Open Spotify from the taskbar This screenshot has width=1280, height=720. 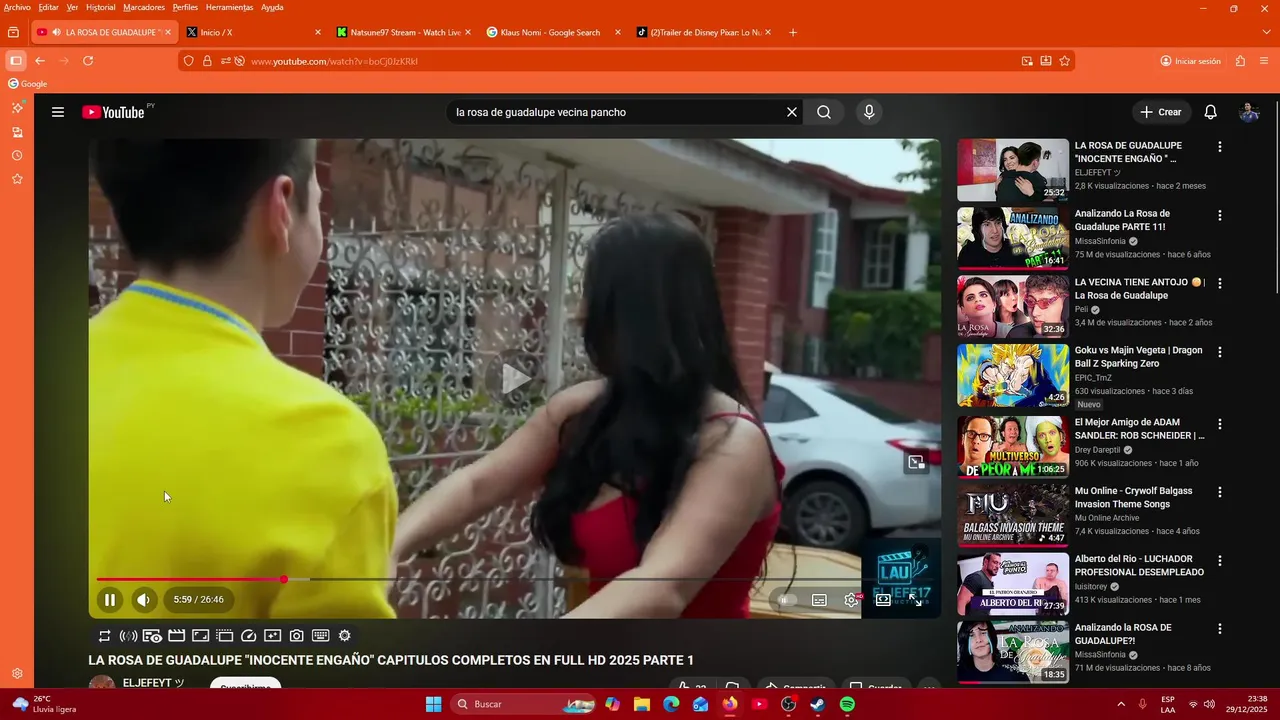(847, 704)
